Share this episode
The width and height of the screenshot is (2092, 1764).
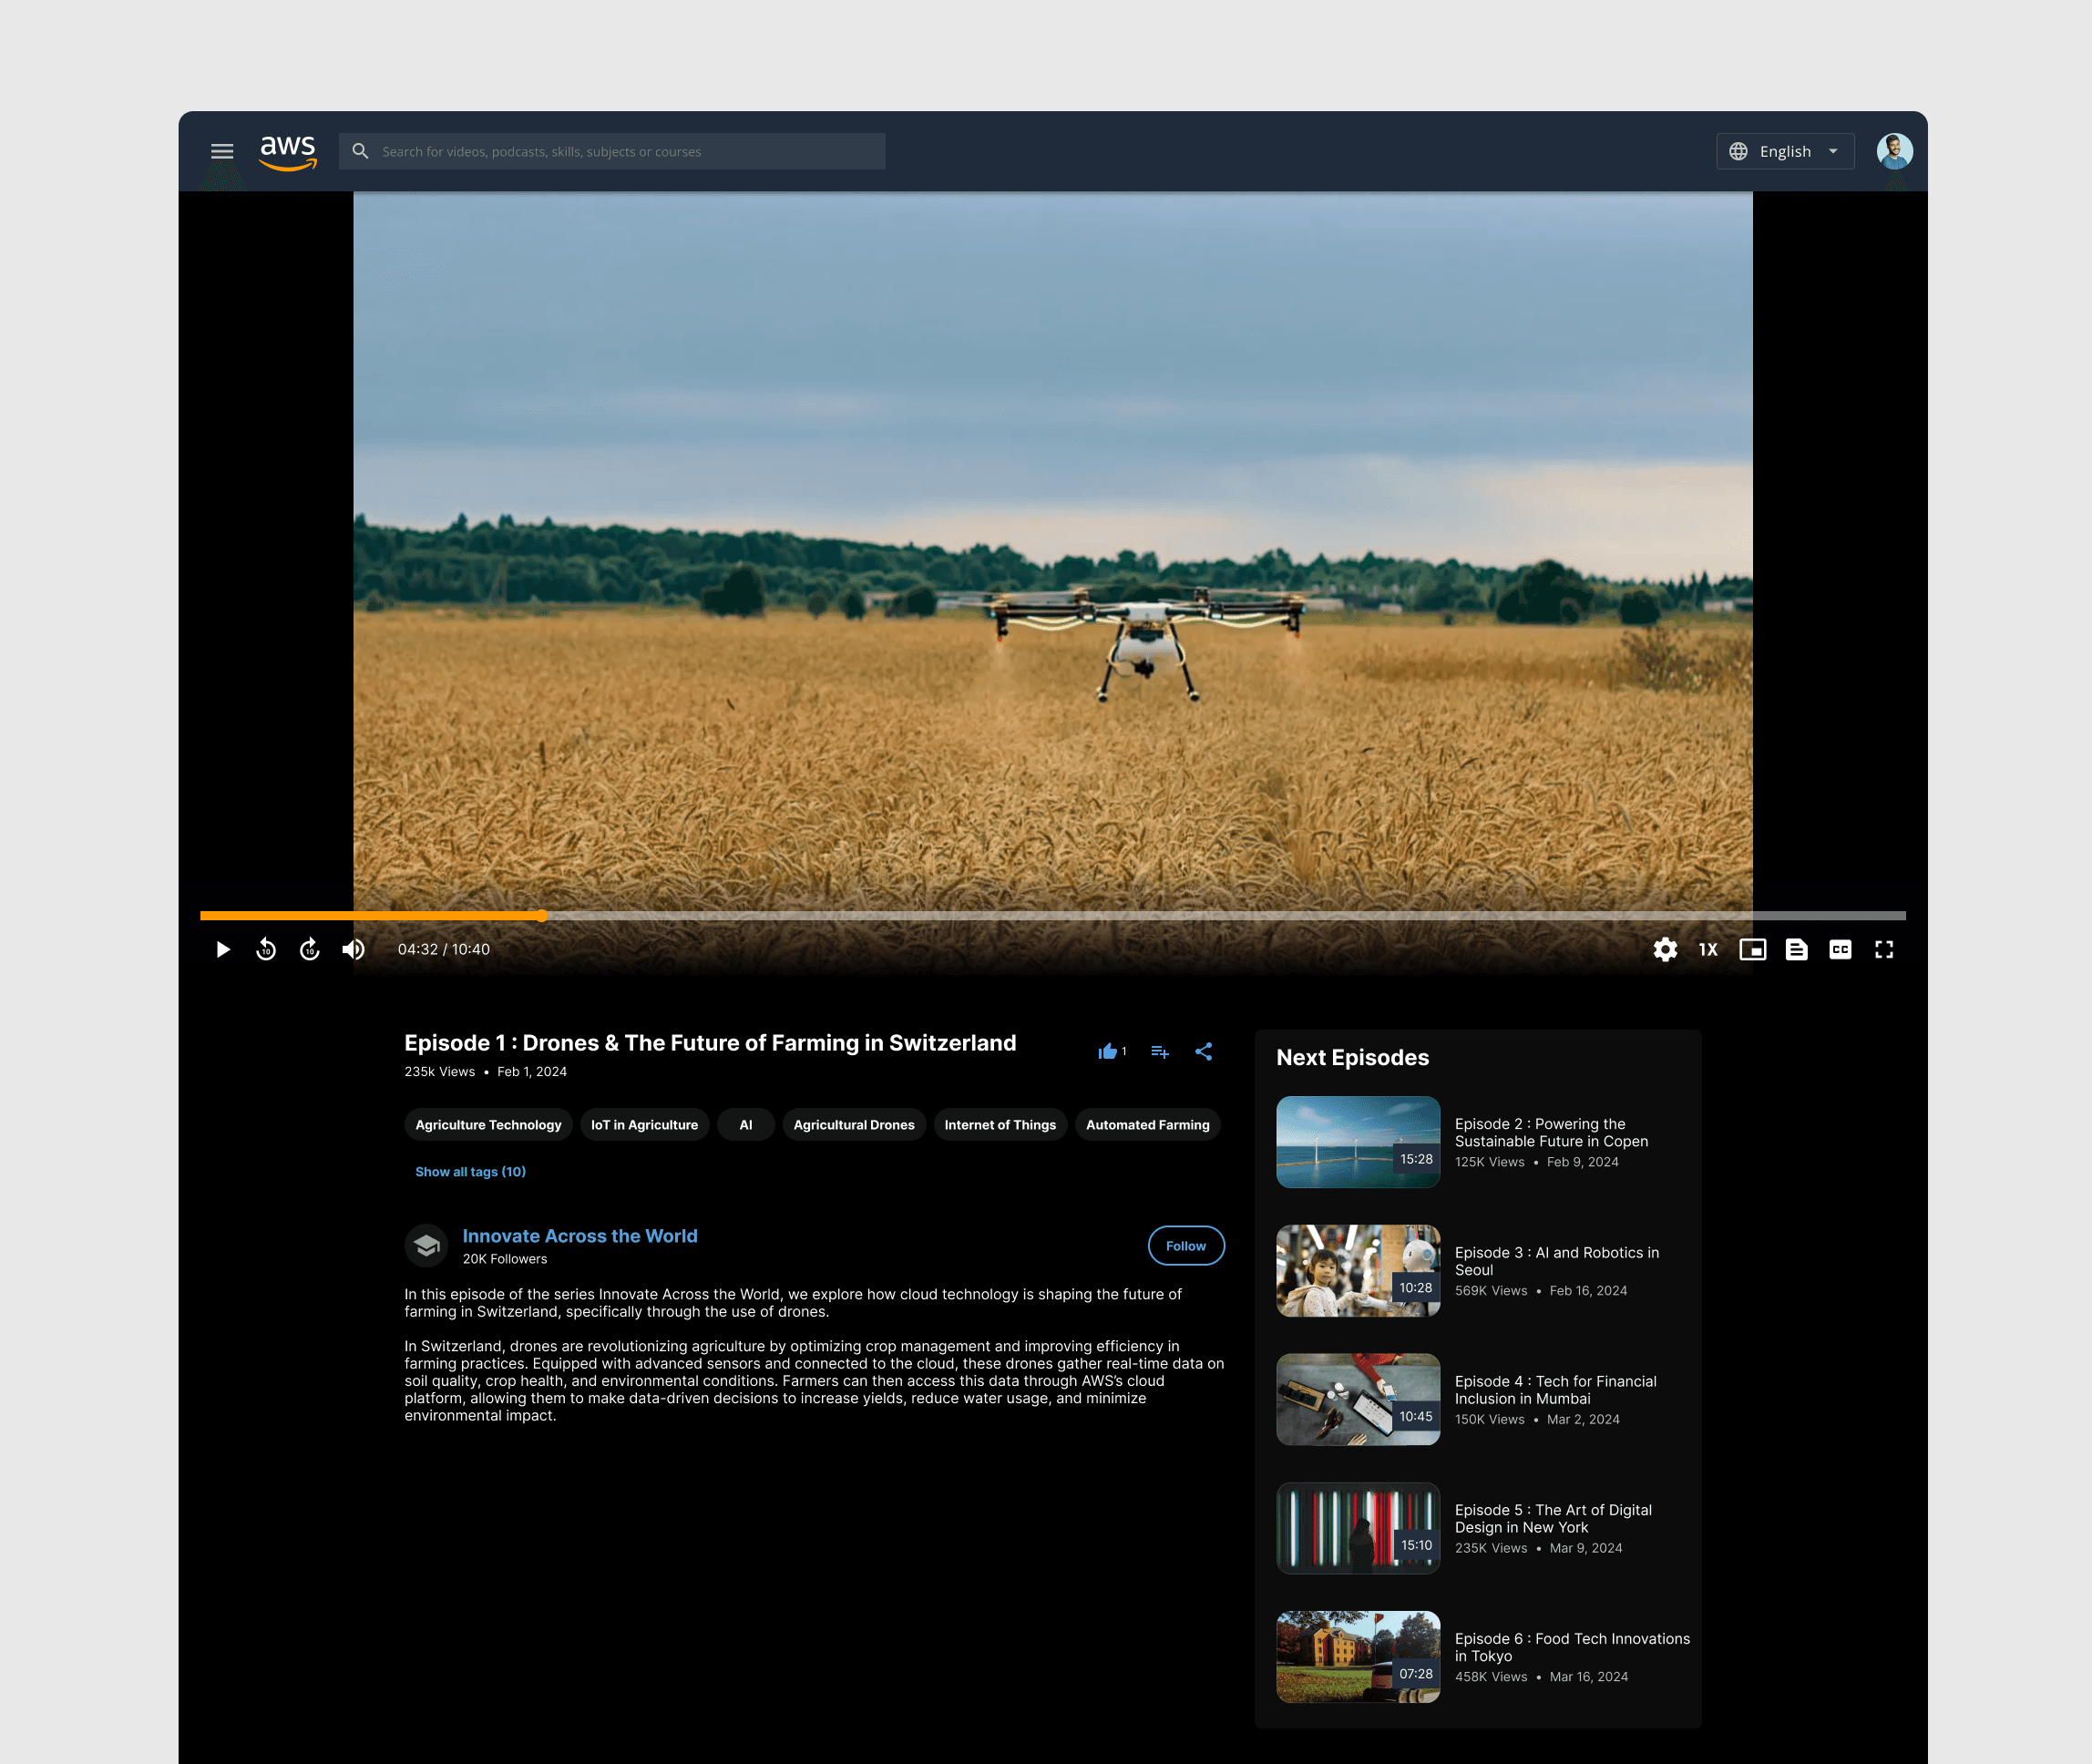pyautogui.click(x=1204, y=1051)
